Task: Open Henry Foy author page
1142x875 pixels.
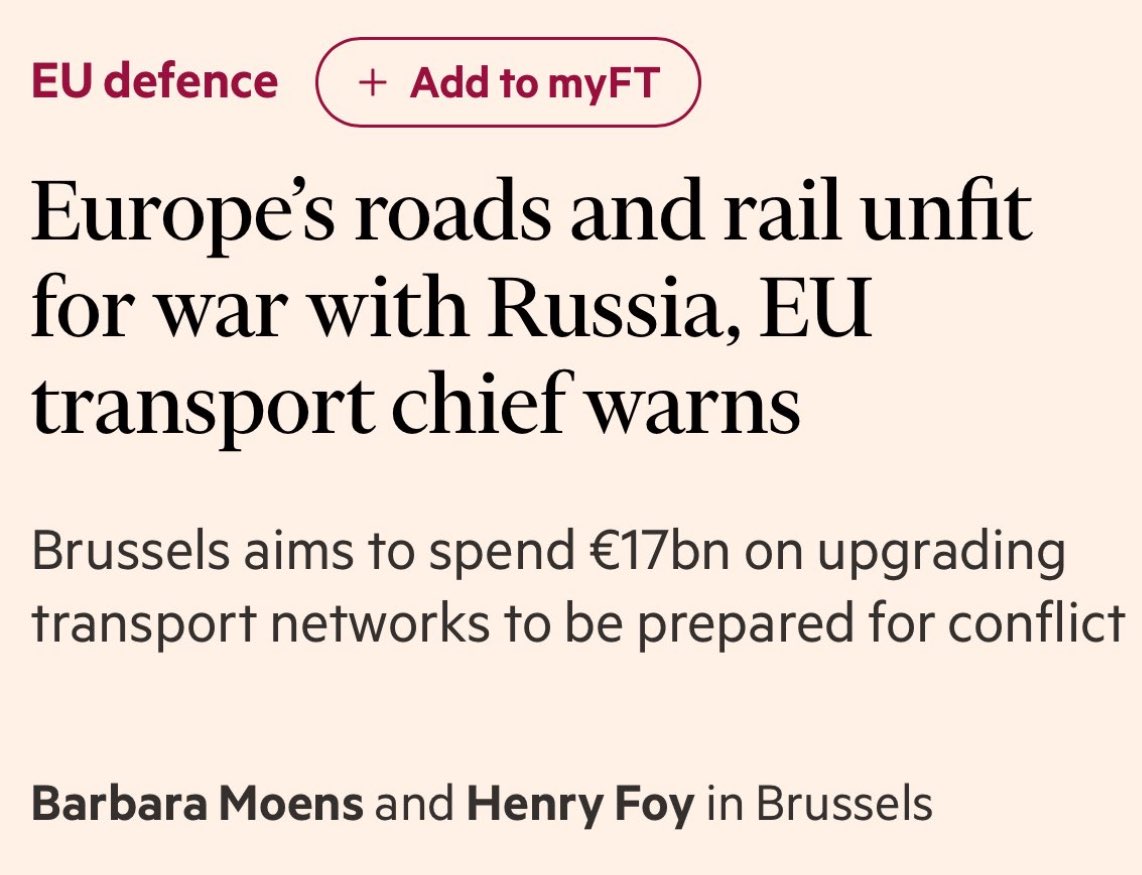Action: 580,805
